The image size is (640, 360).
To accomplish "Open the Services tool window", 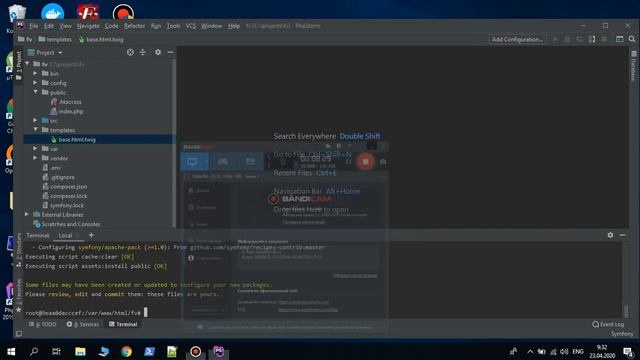I will pos(83,324).
